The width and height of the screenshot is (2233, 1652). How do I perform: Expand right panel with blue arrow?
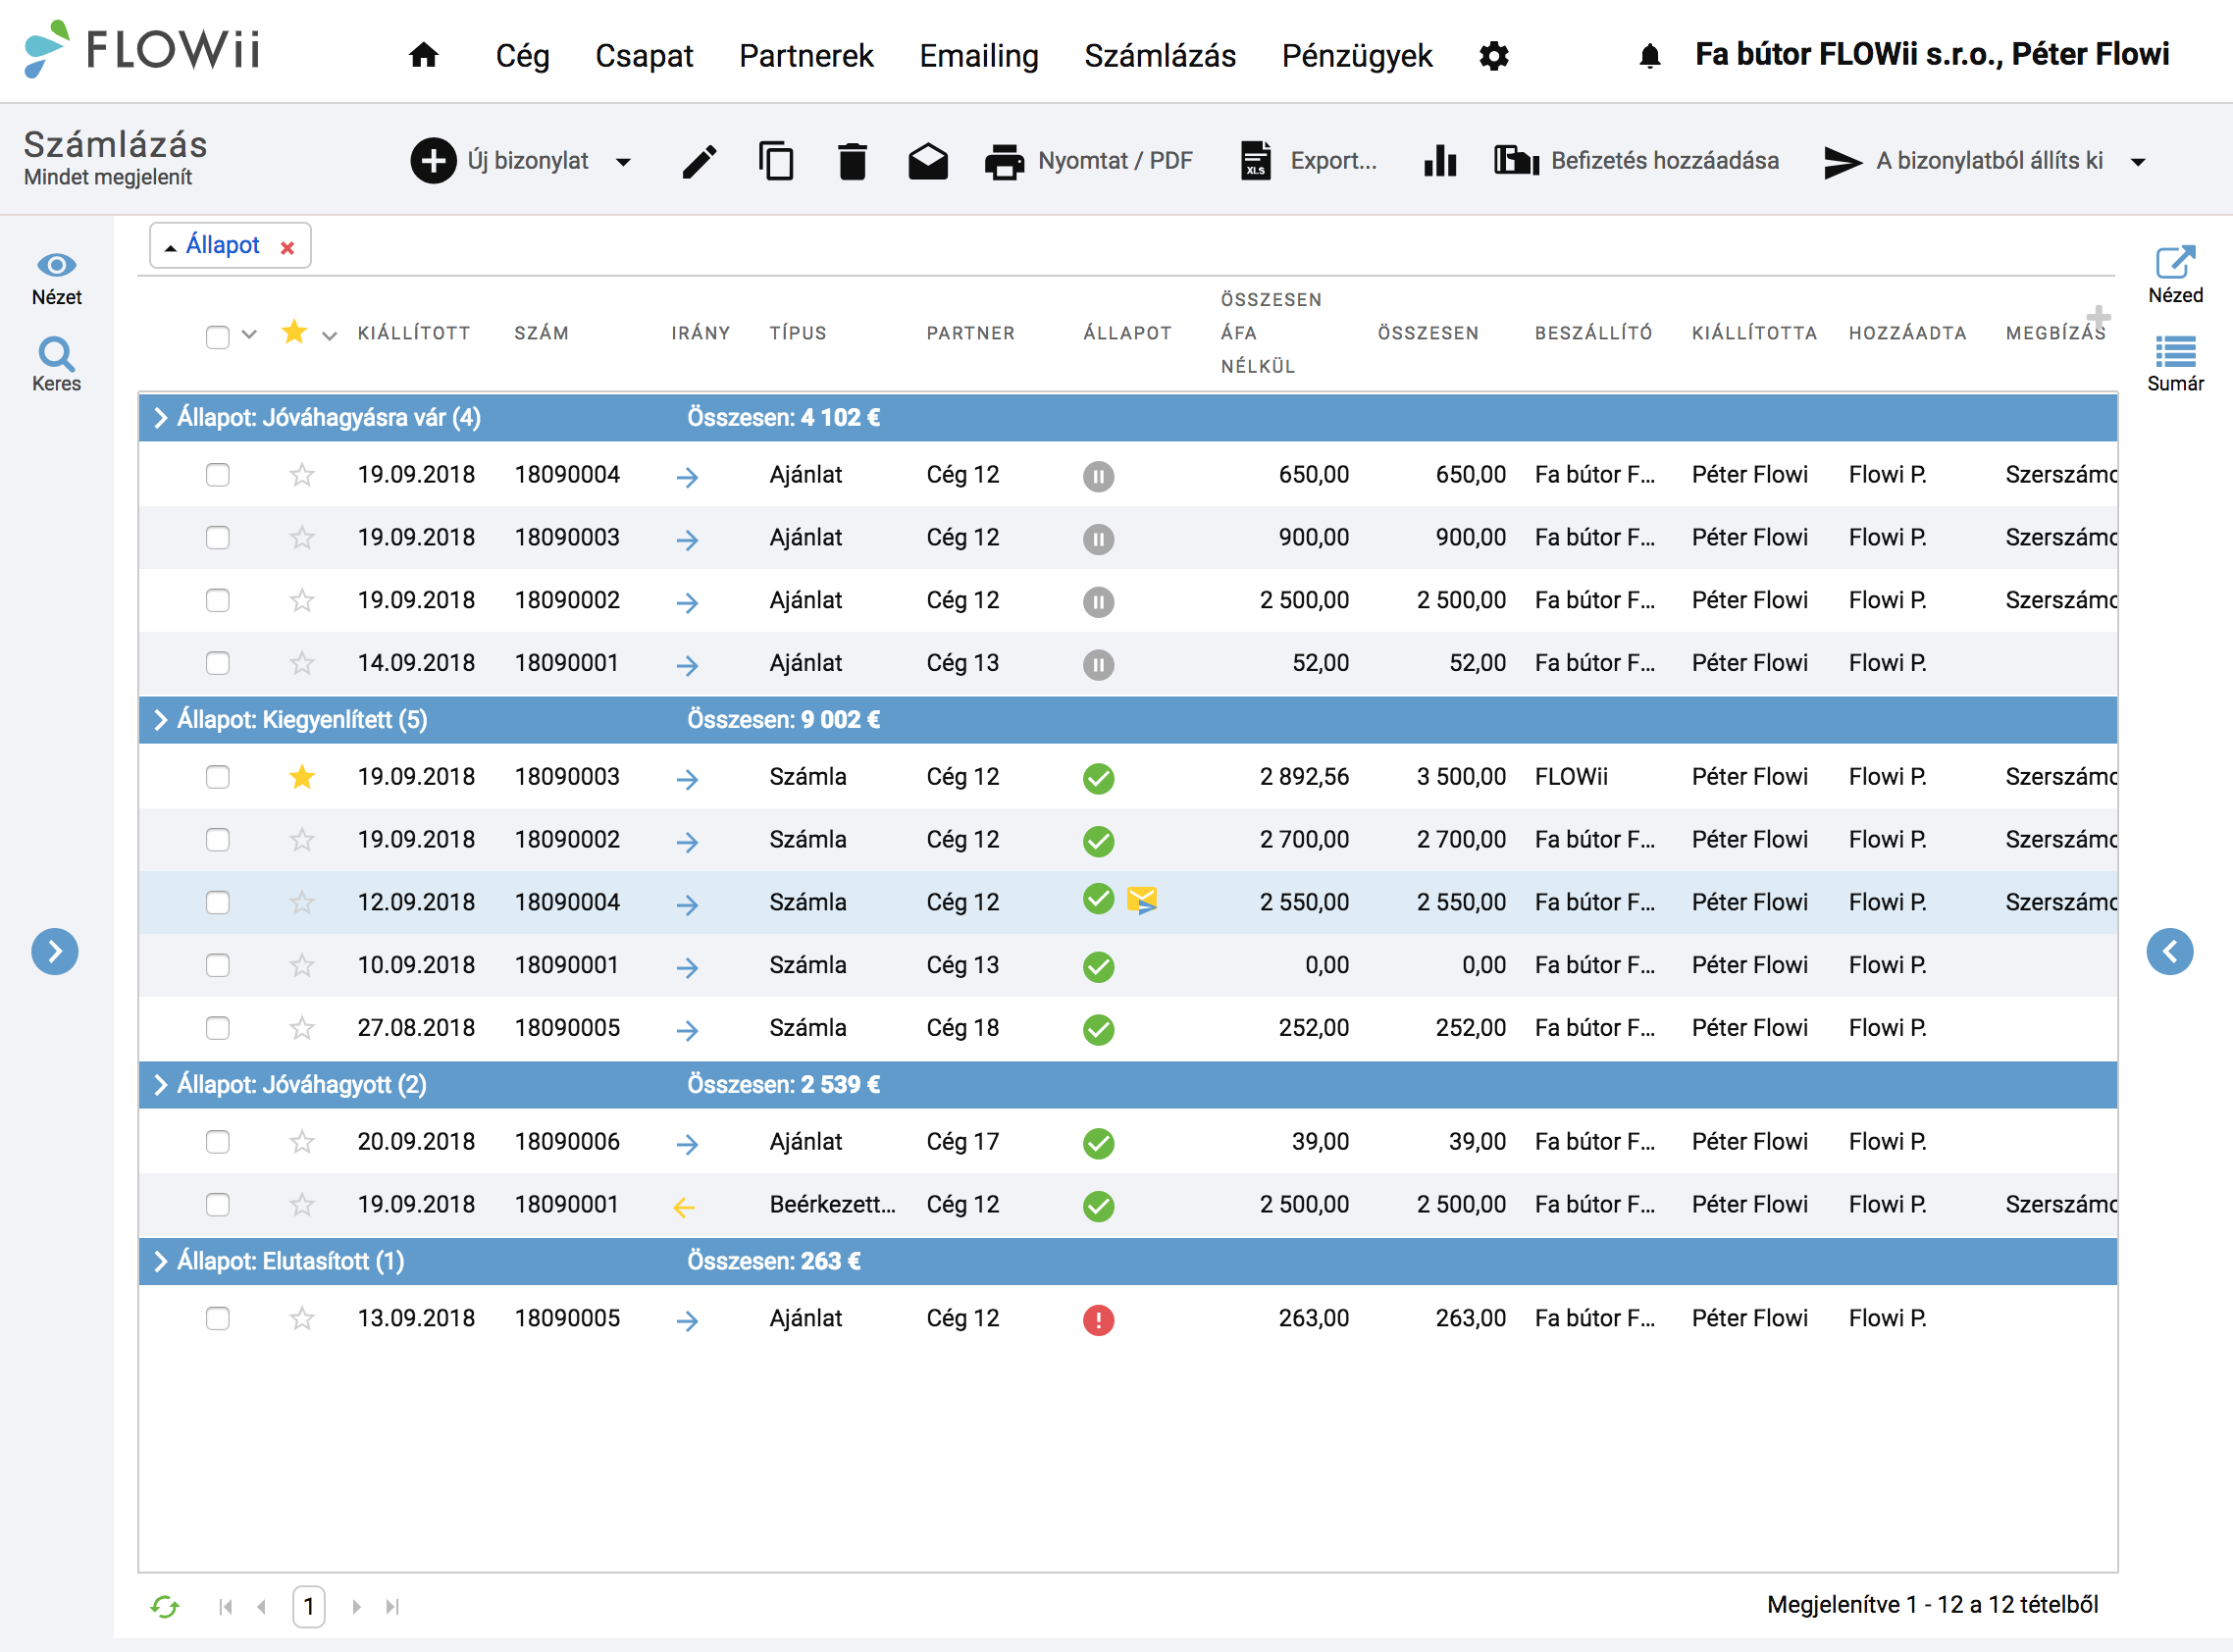[2169, 951]
